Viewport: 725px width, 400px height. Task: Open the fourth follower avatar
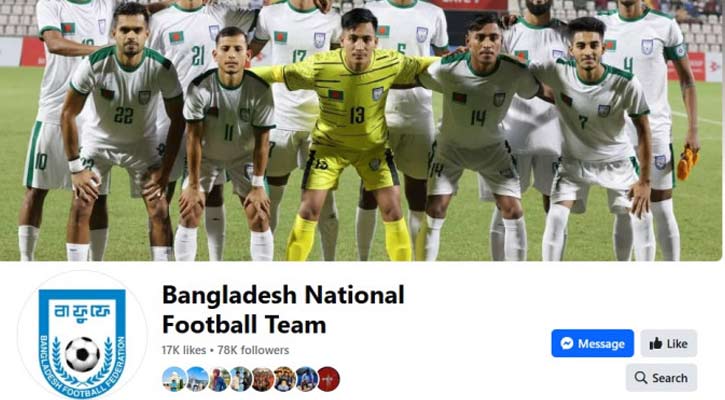point(241,379)
